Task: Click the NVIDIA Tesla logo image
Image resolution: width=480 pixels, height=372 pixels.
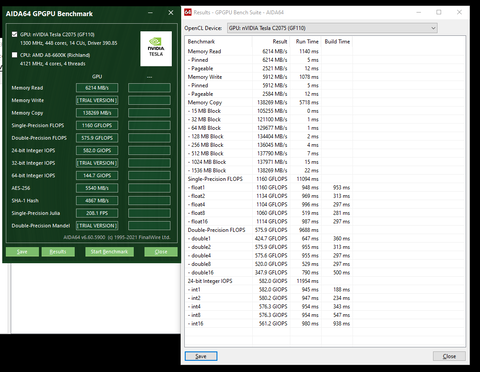Action: 156,49
